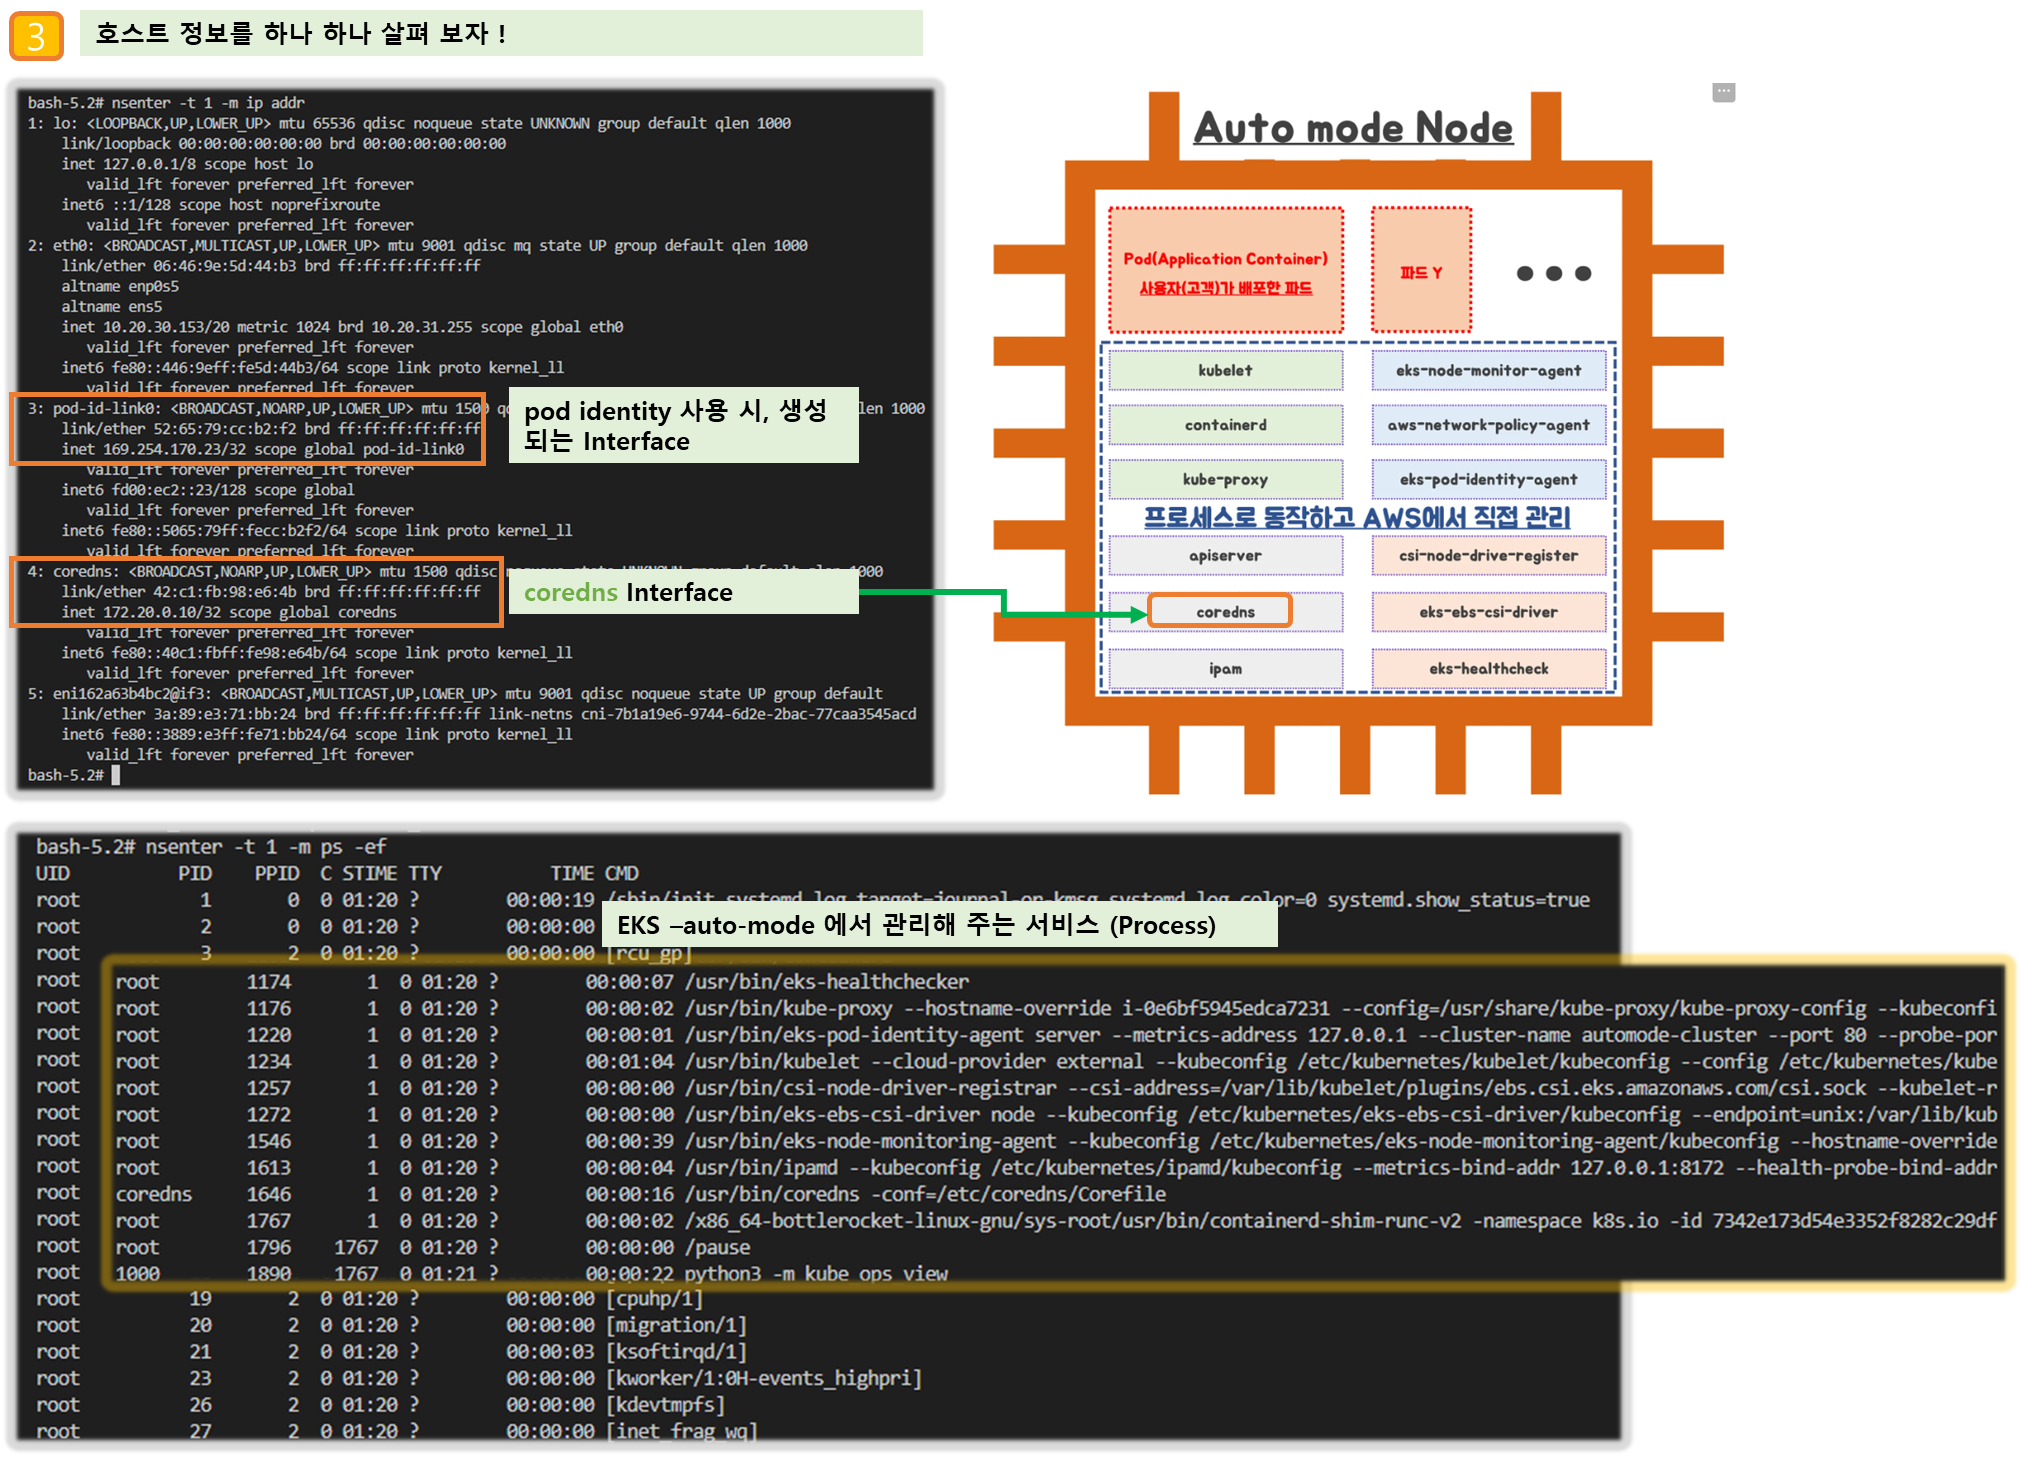Click the eks-healthcheck box
The height and width of the screenshot is (1457, 2022).
click(1488, 668)
